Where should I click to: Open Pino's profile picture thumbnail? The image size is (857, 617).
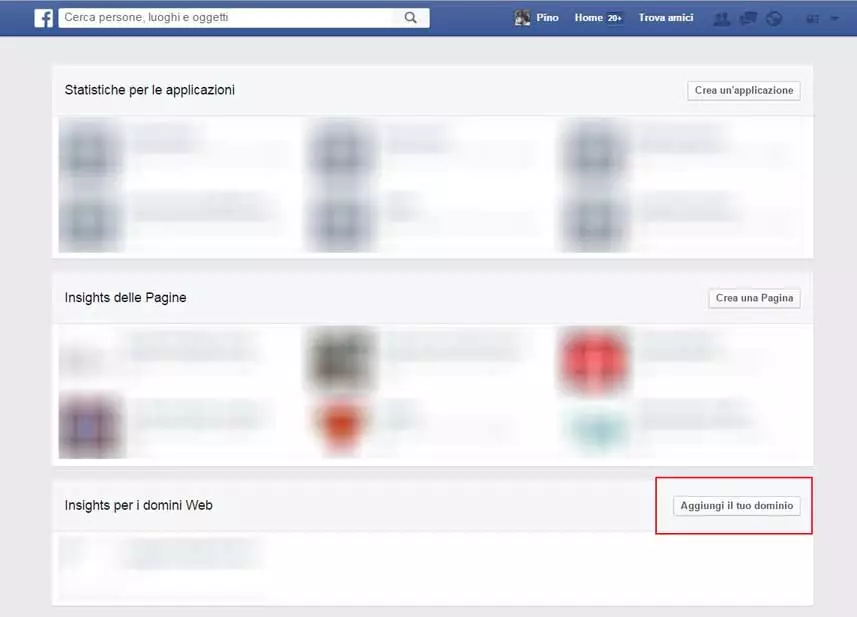point(521,17)
